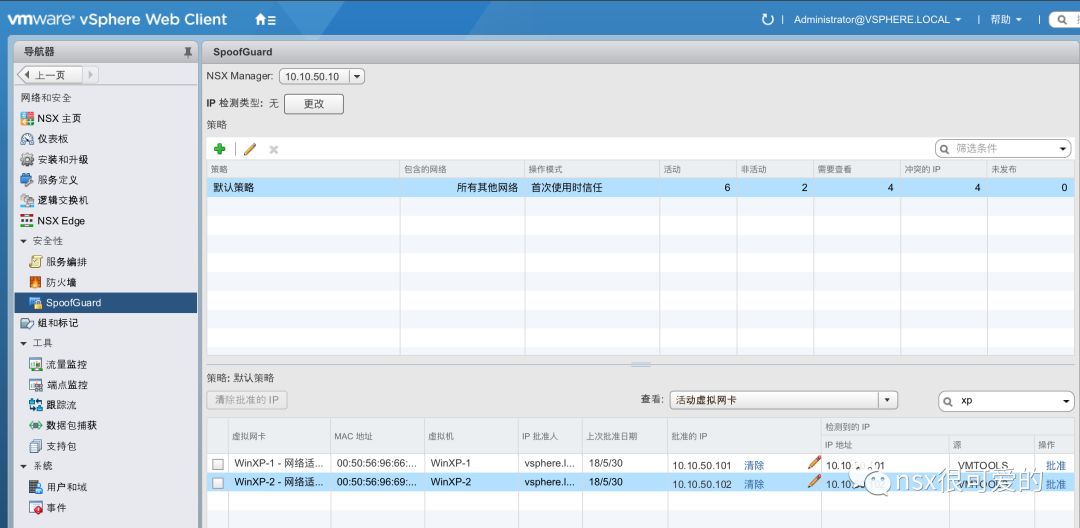The height and width of the screenshot is (528, 1080).
Task: Click 批准 link for WinXP-2 row
Action: 1056,485
